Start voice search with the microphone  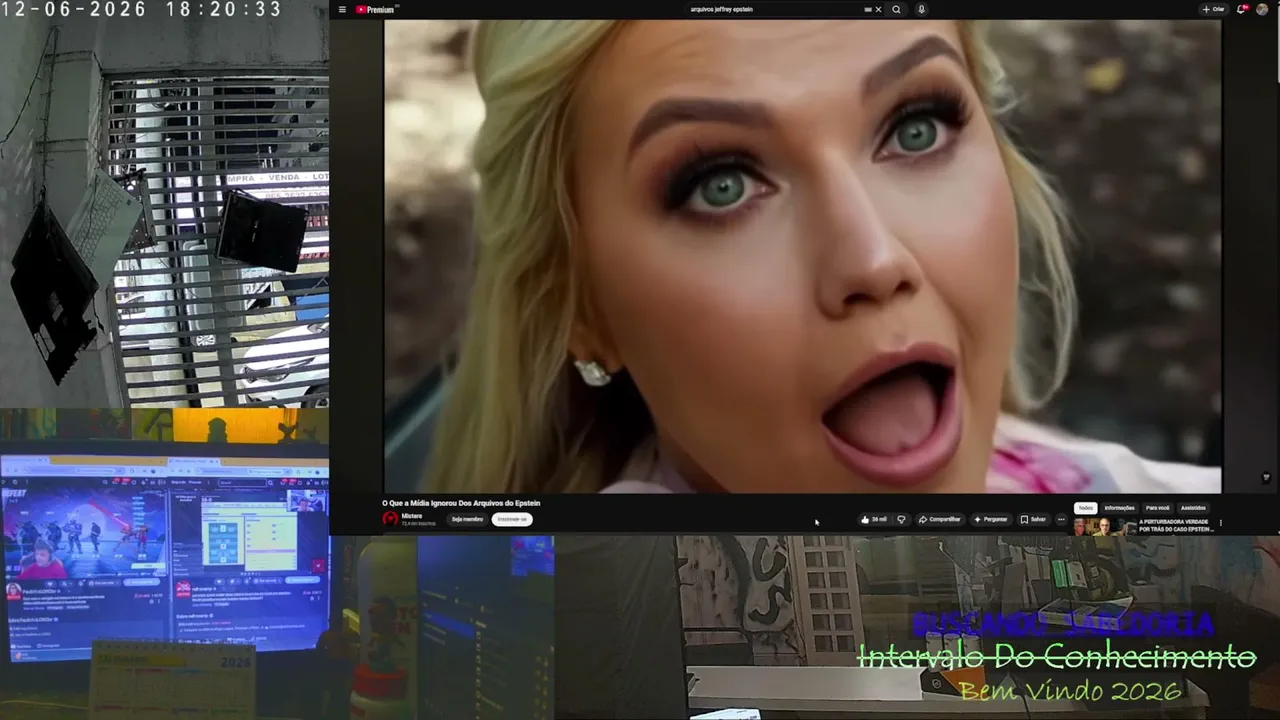921,10
